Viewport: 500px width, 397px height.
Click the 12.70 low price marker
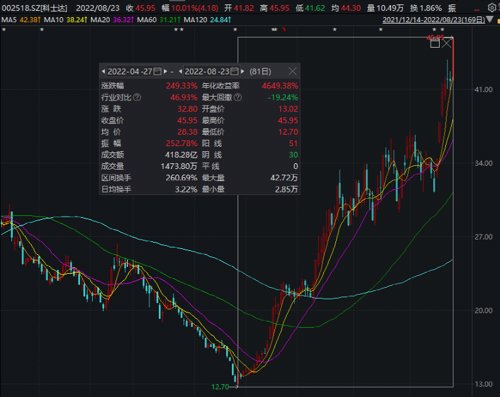[x=220, y=387]
